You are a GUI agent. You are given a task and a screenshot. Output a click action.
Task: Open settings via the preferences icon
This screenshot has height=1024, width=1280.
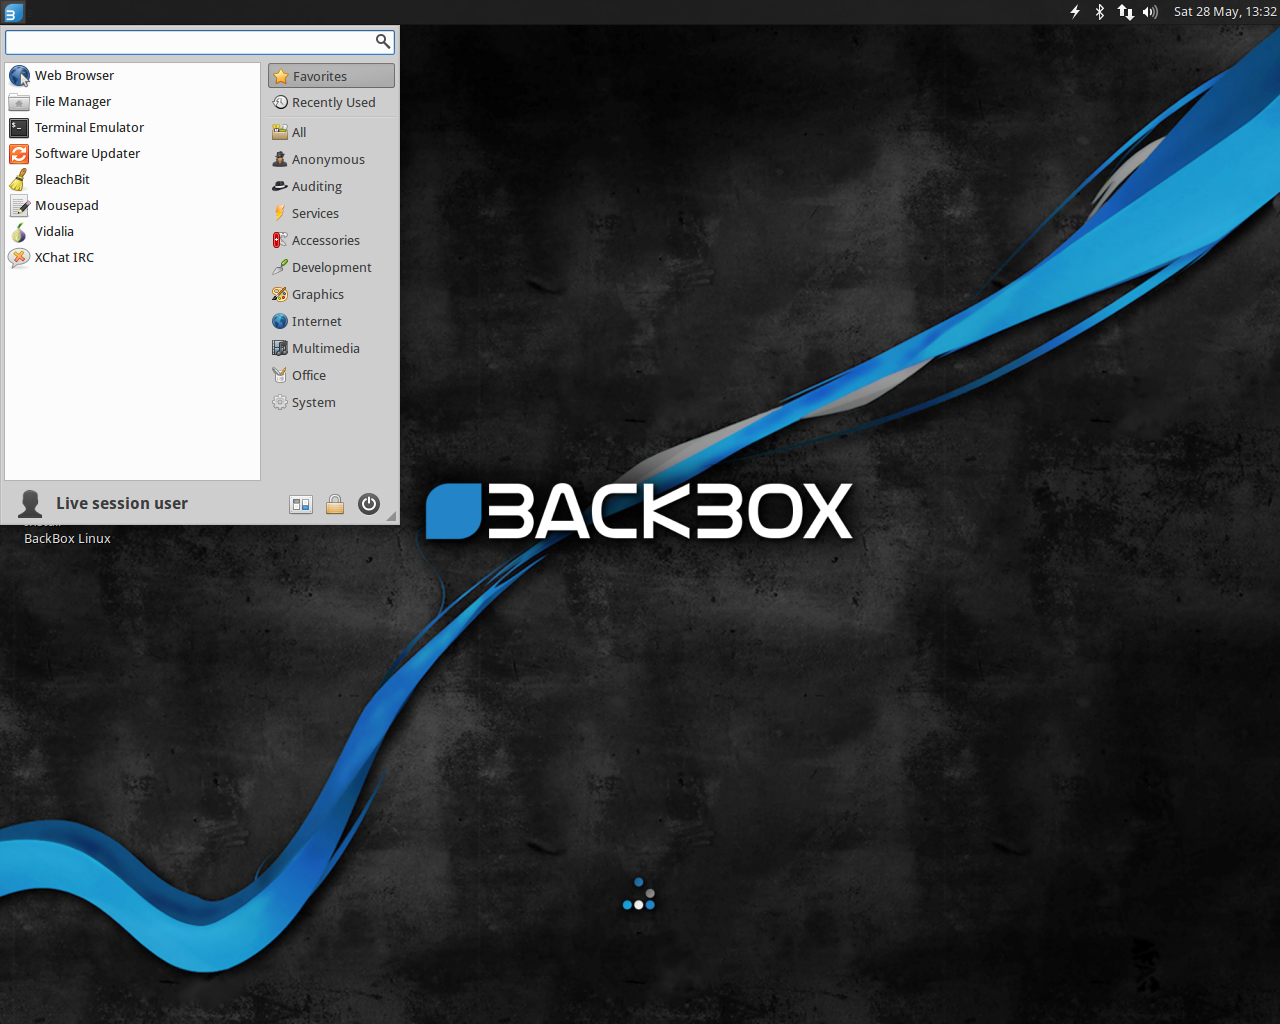tap(300, 504)
